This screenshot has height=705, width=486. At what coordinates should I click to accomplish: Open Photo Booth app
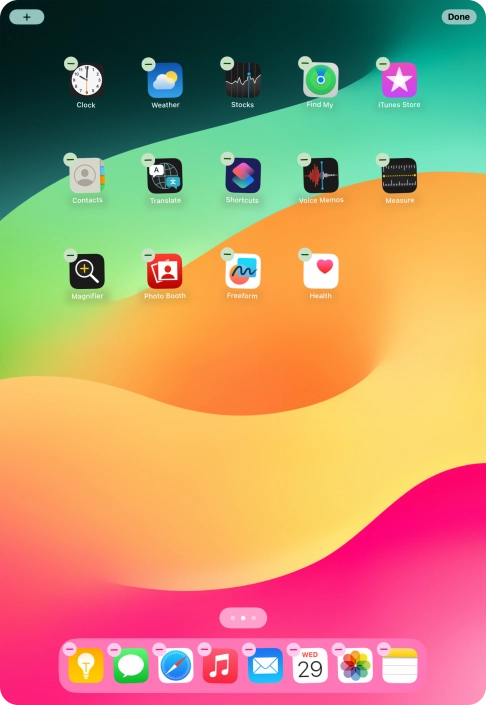point(165,272)
